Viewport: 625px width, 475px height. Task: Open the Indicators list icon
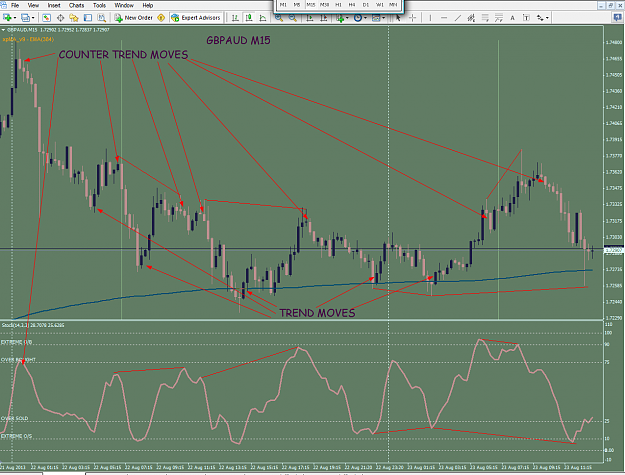click(x=340, y=18)
